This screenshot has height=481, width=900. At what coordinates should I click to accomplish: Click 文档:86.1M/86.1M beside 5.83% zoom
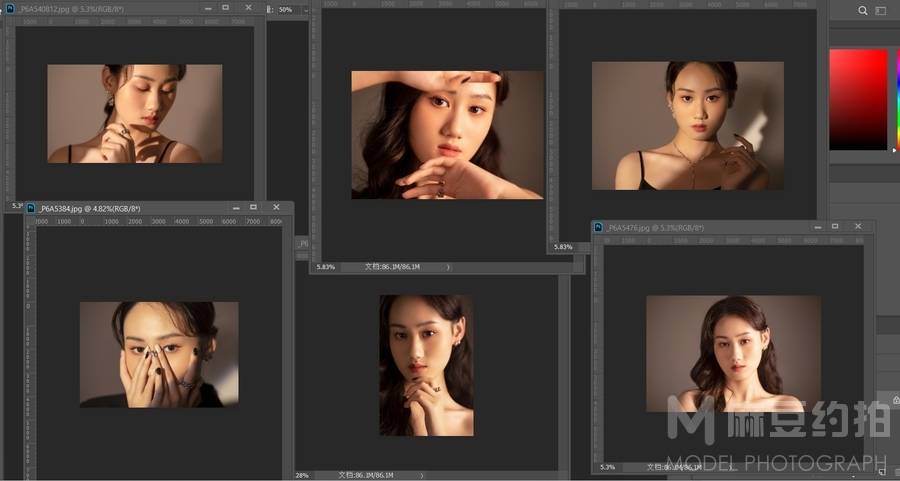[392, 267]
